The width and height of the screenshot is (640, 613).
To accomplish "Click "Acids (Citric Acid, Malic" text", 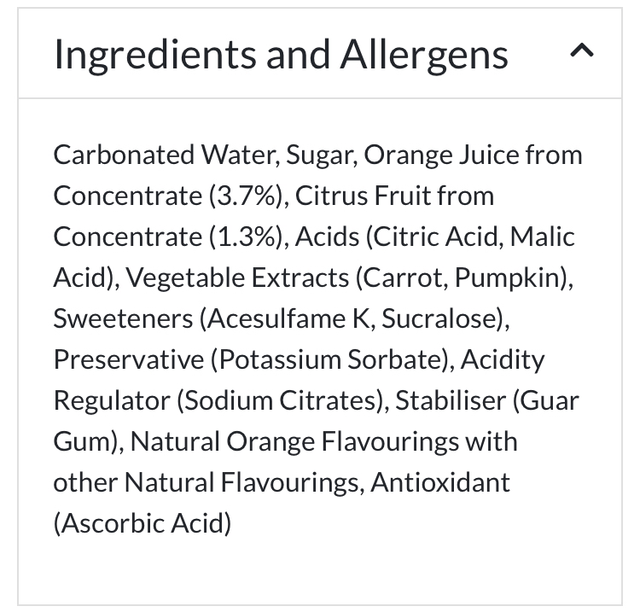I will click(435, 237).
